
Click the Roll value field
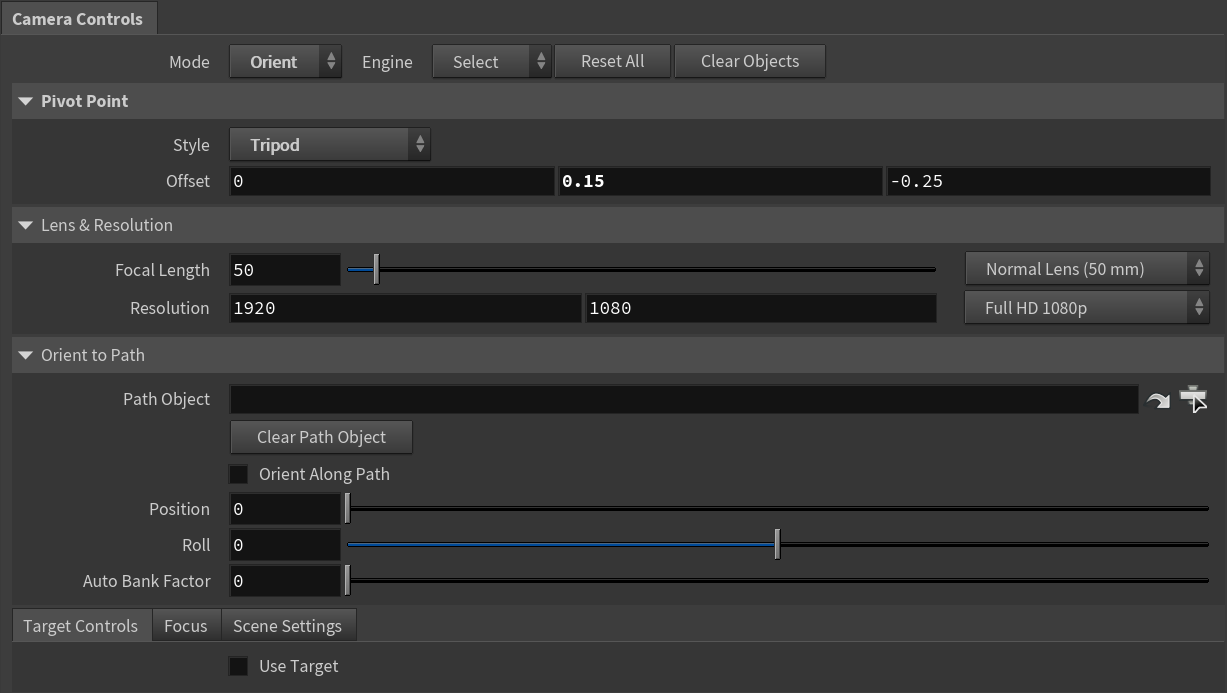(285, 545)
